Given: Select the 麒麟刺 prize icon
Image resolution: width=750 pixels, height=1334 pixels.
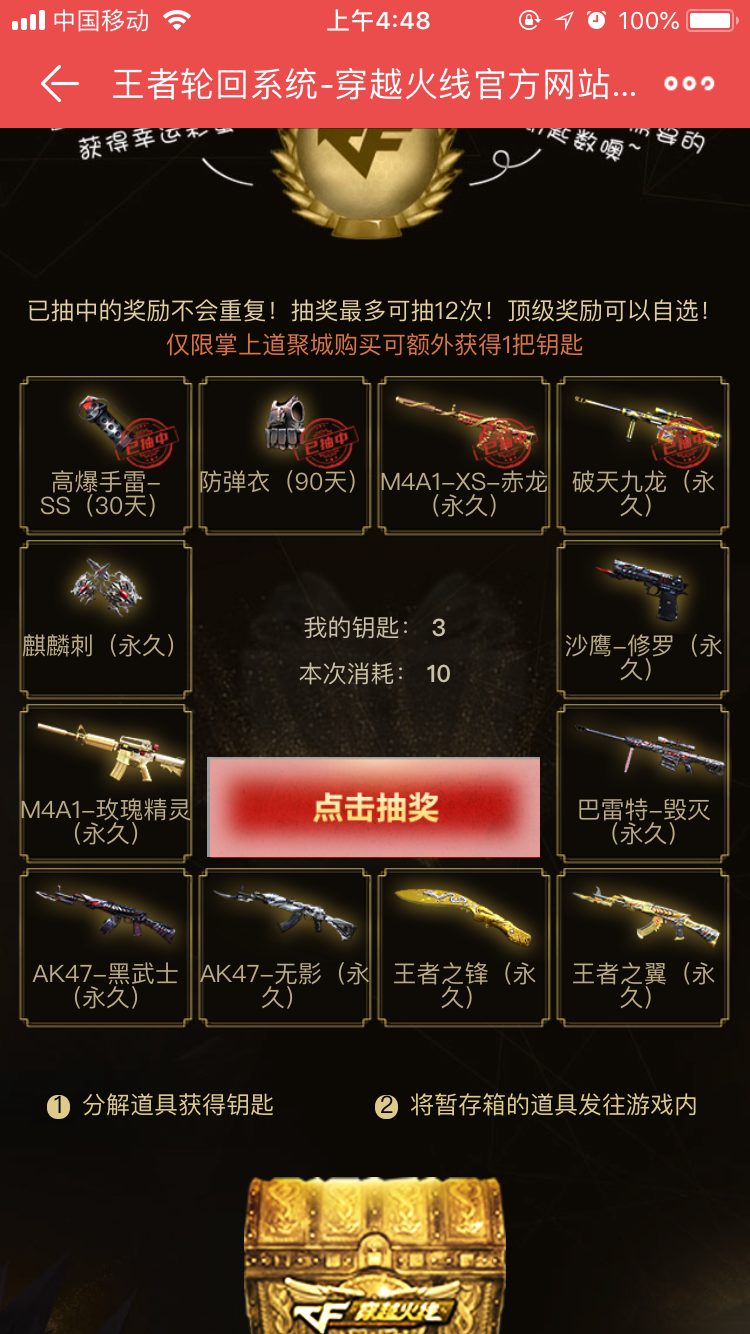Looking at the screenshot, I should click(106, 618).
